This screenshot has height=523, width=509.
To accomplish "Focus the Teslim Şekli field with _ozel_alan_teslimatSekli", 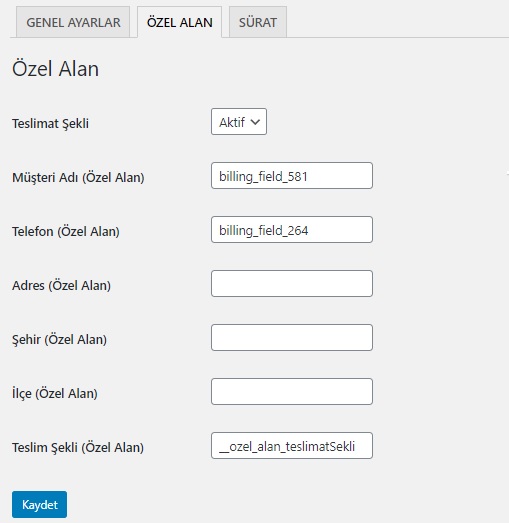I will 292,446.
